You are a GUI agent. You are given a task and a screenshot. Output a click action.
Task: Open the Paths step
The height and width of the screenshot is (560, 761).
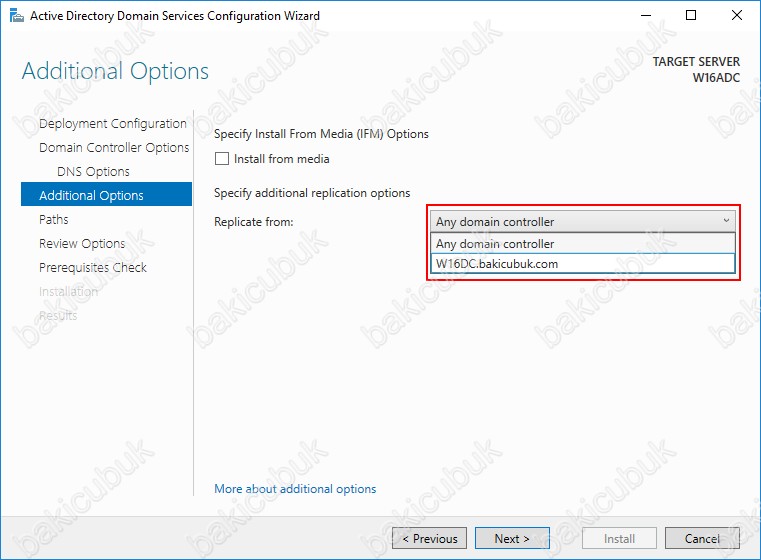click(x=54, y=219)
